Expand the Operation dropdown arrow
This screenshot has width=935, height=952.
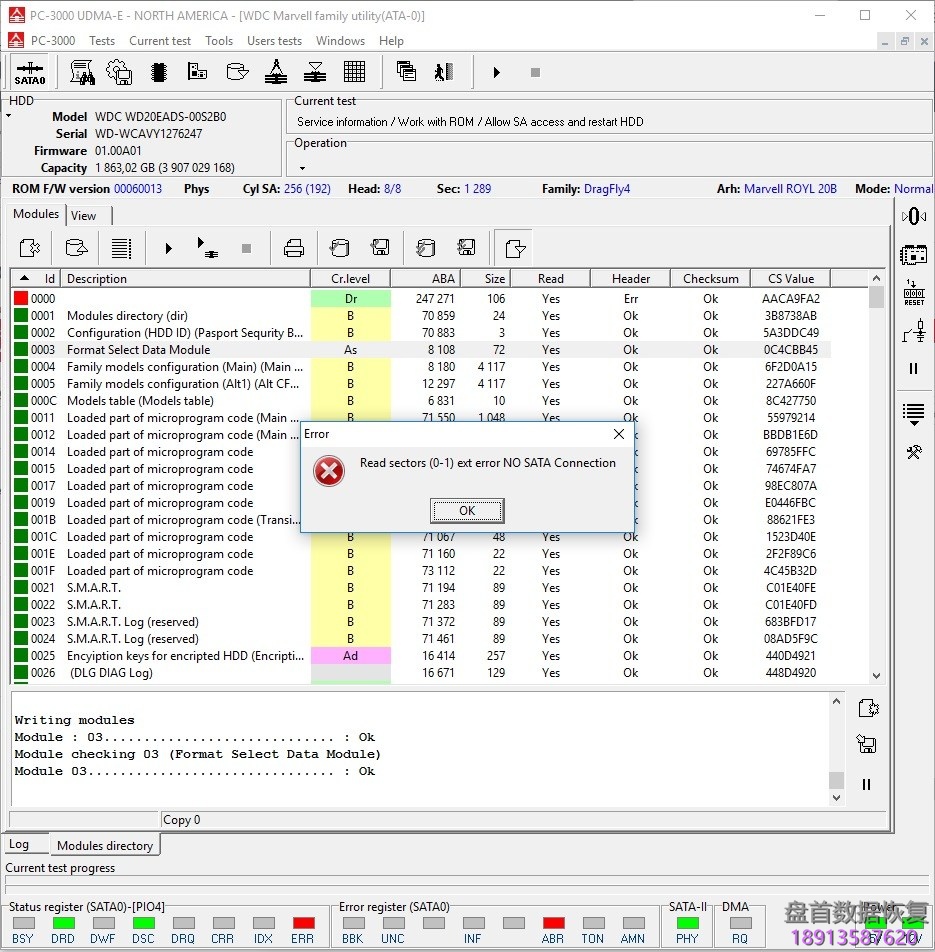302,168
